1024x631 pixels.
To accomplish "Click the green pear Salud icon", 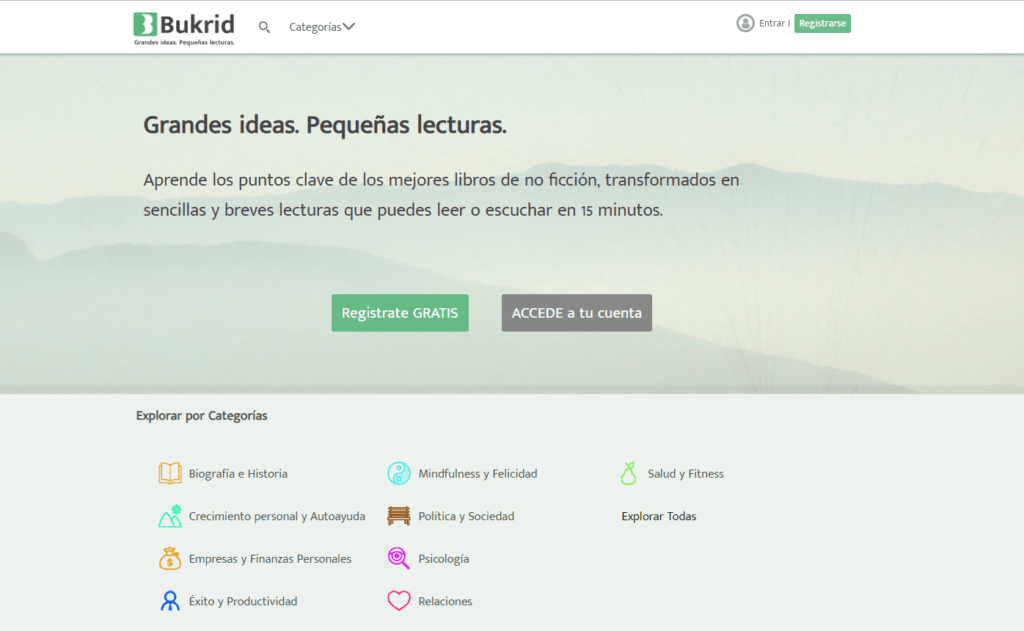I will point(628,473).
